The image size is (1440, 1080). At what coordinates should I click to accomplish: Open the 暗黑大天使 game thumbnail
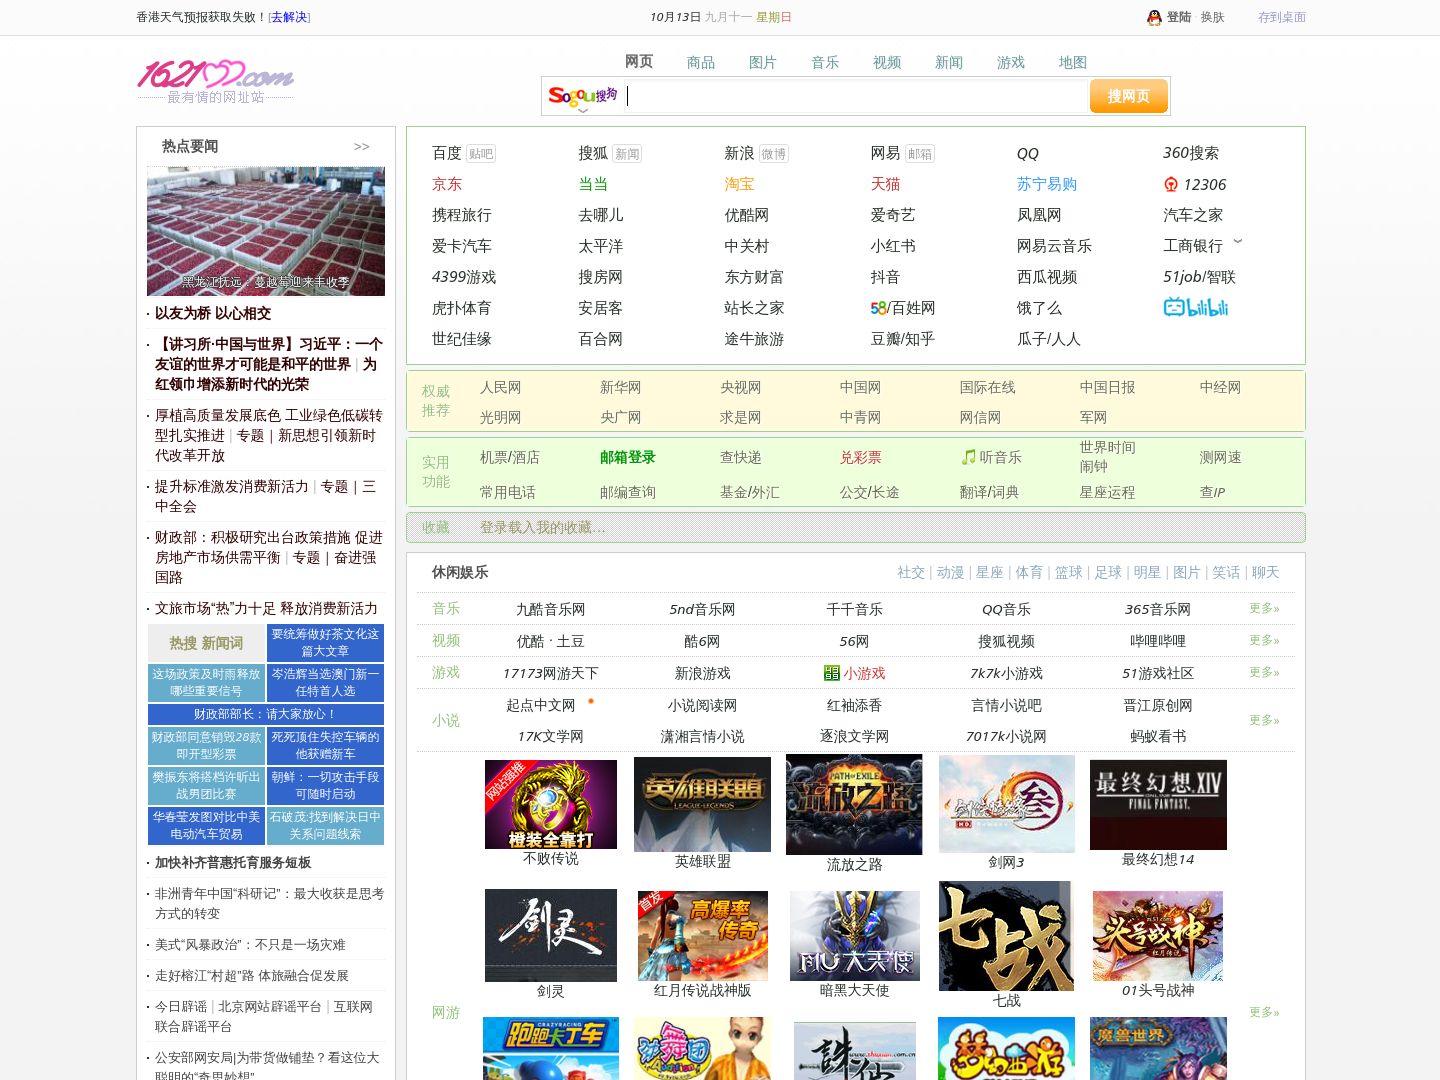855,936
